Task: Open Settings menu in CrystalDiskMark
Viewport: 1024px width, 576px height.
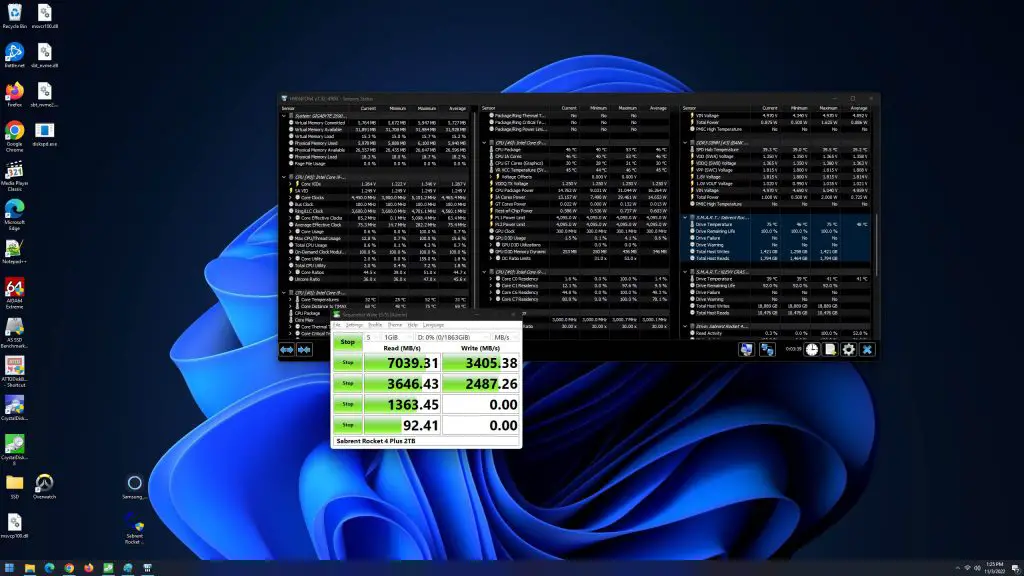Action: tap(354, 325)
